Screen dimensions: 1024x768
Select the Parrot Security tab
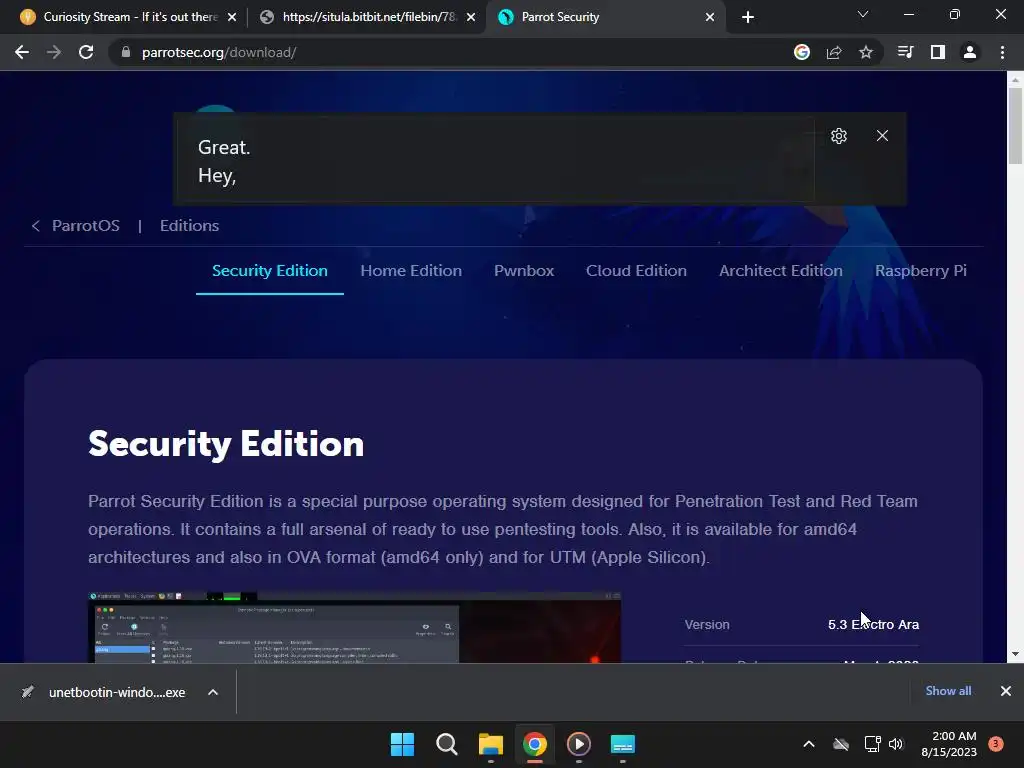pos(607,17)
